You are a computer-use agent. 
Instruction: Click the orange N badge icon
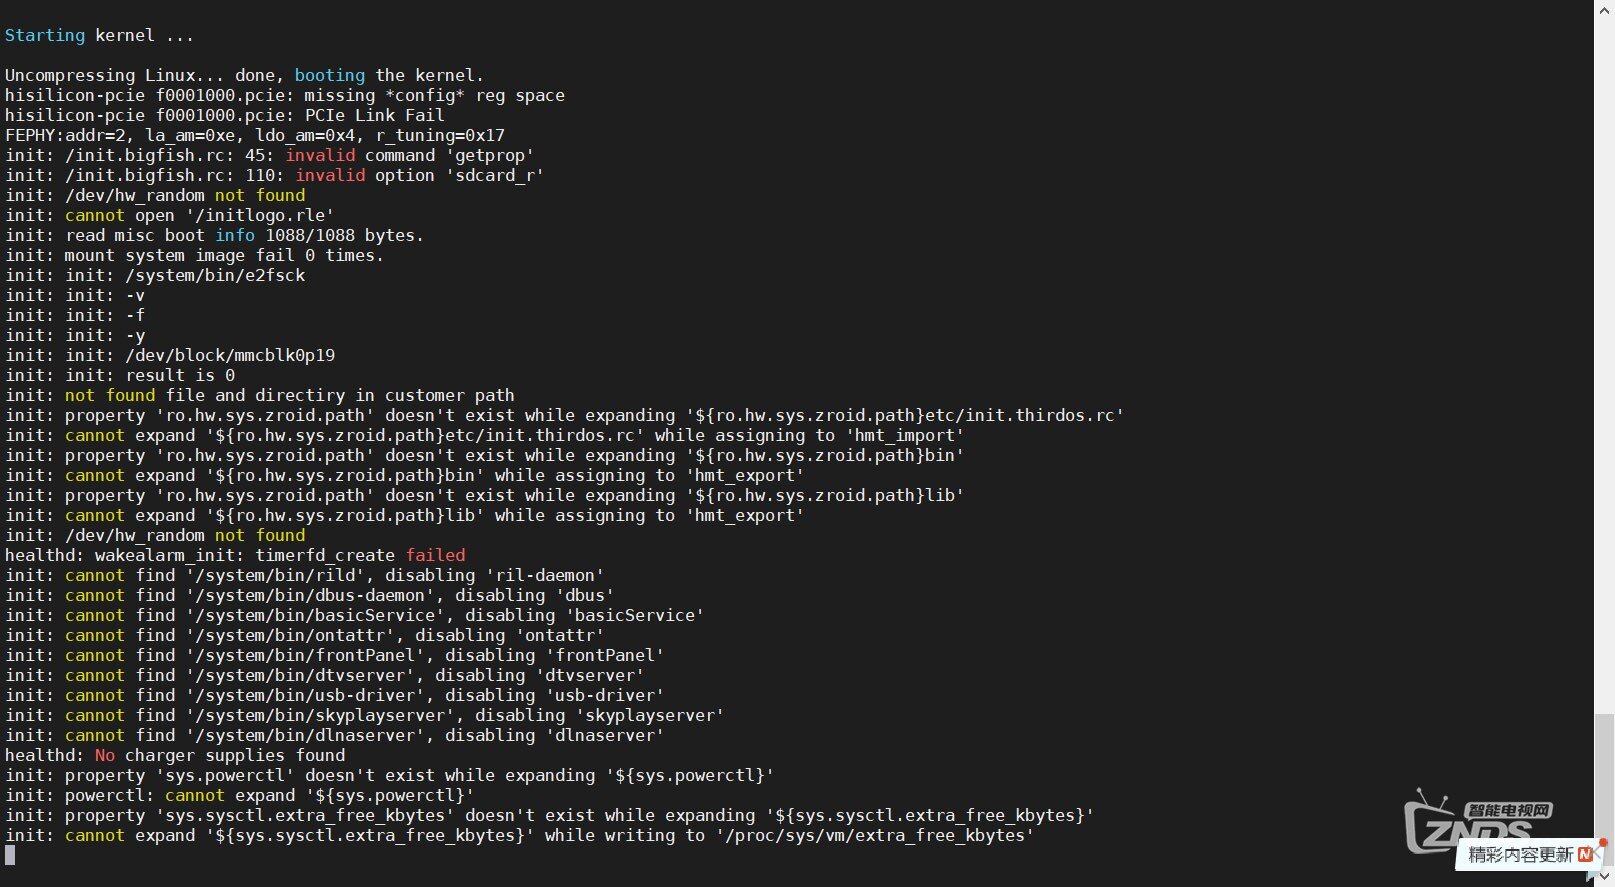1585,855
